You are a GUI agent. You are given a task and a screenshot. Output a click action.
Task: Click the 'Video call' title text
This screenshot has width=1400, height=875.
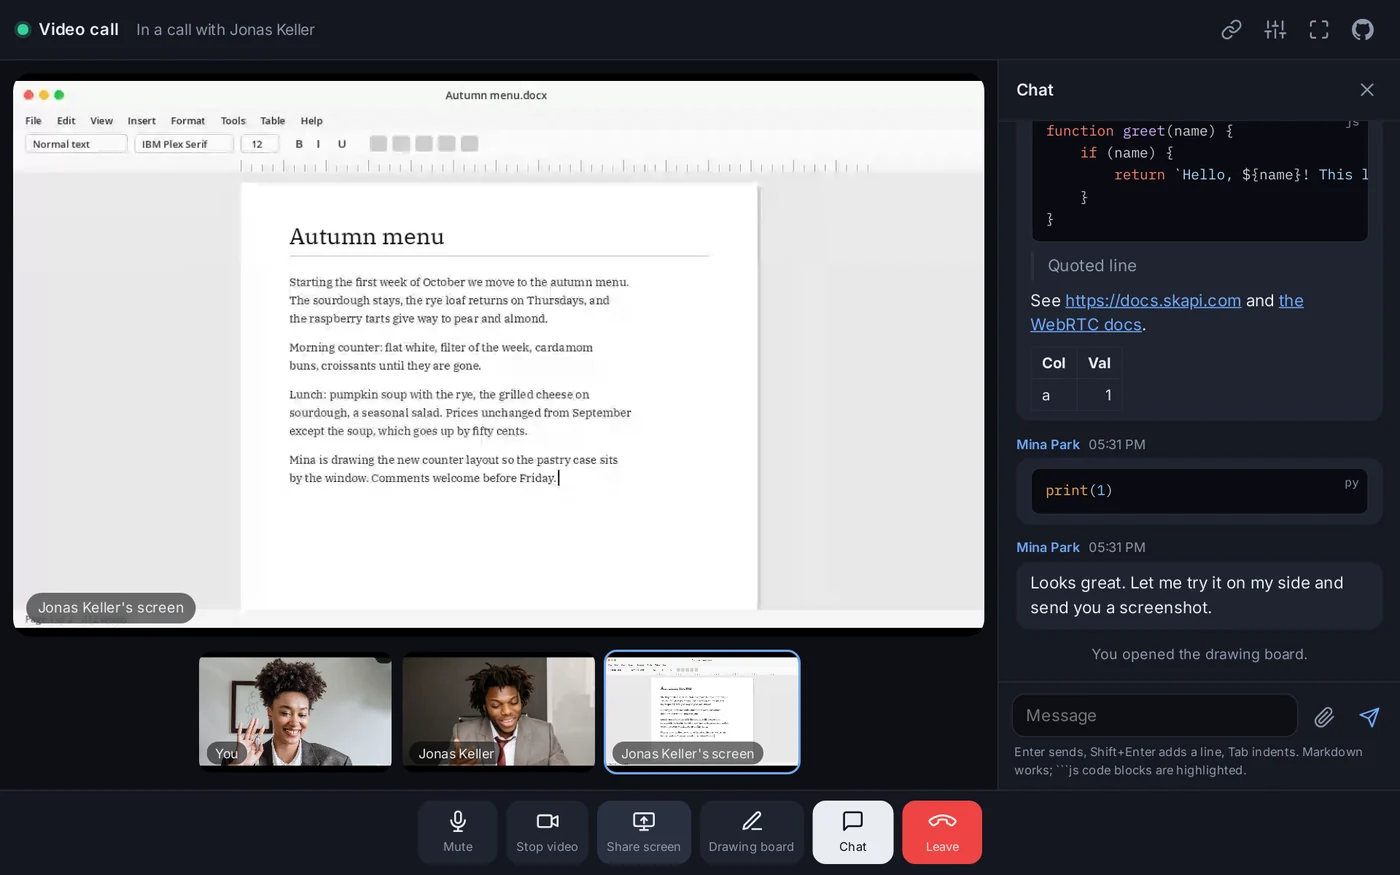click(79, 30)
